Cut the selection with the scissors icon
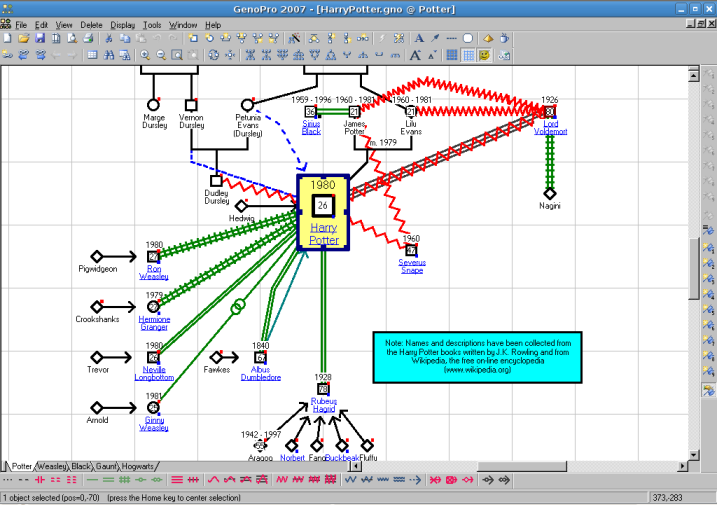The height and width of the screenshot is (505, 717). pyautogui.click(x=109, y=39)
